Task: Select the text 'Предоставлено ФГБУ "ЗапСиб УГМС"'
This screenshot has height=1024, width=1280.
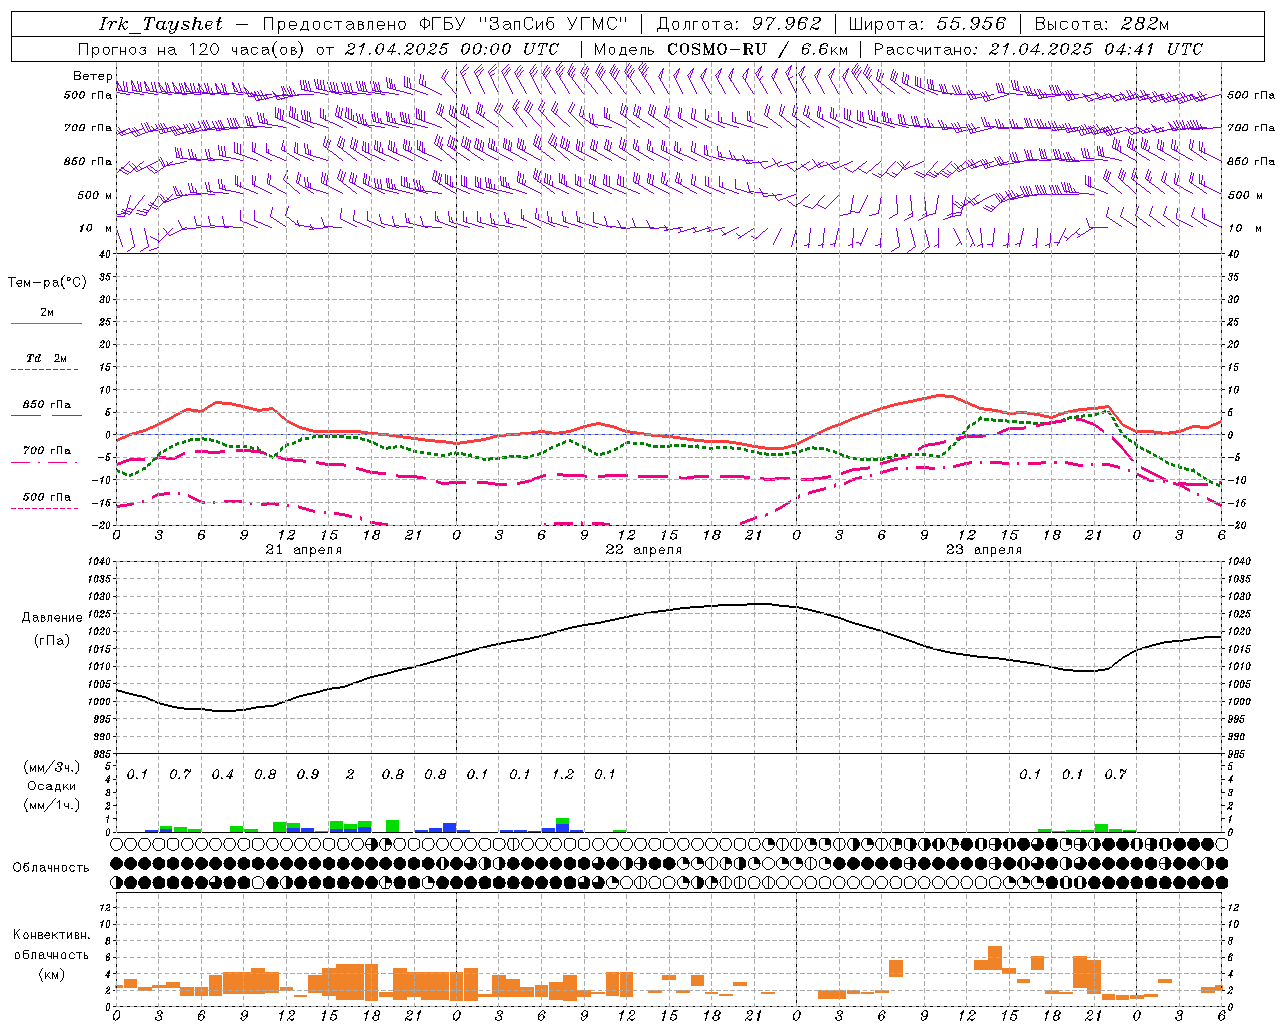Action: (x=444, y=24)
